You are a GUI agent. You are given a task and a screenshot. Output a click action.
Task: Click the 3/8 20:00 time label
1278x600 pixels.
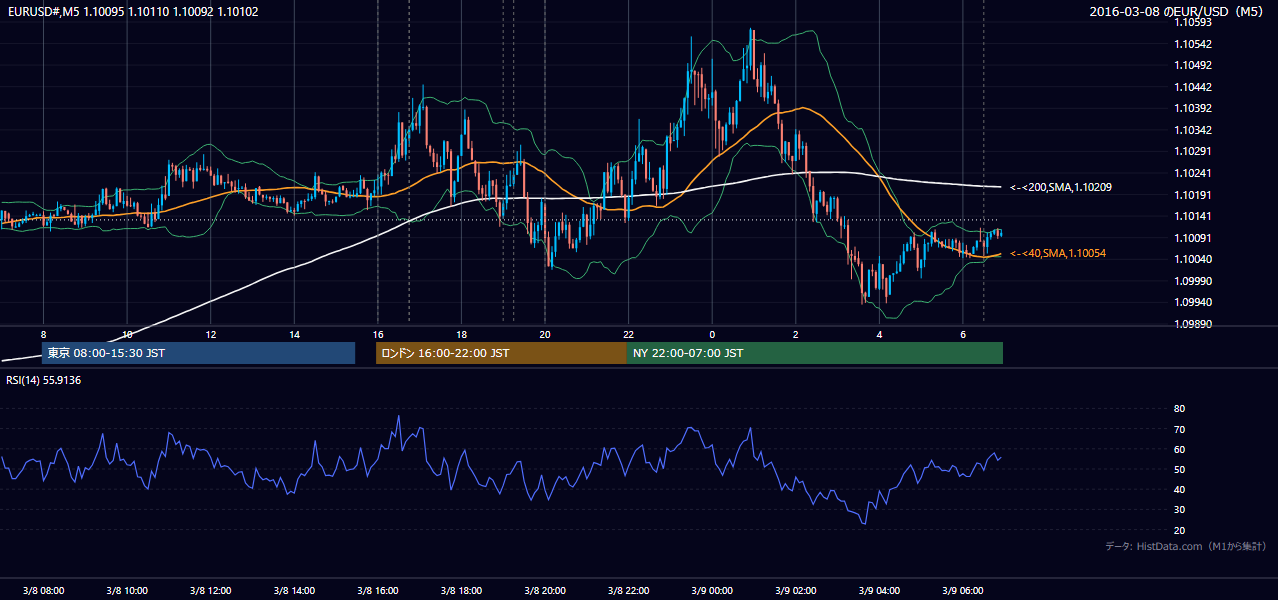[544, 591]
